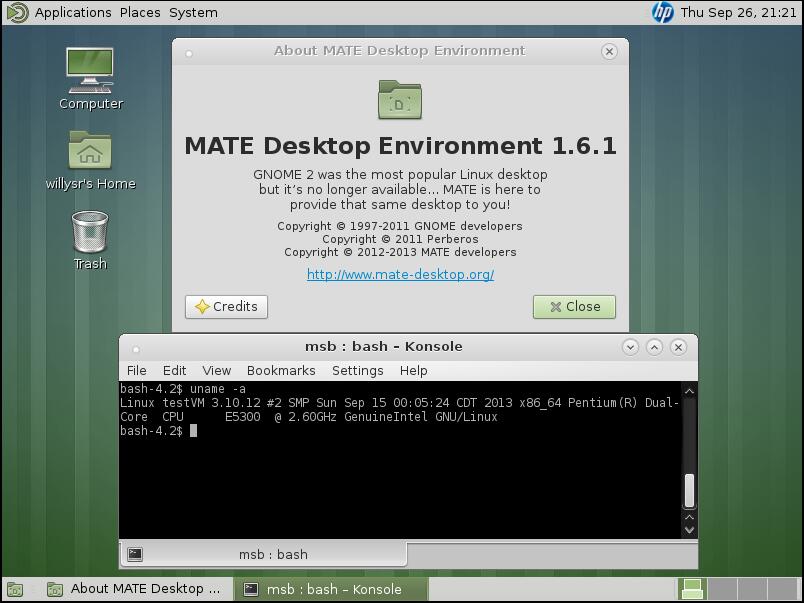Click the bash prompt cursor in terminal

(x=193, y=431)
